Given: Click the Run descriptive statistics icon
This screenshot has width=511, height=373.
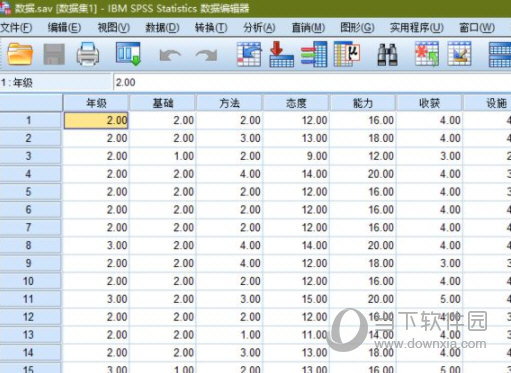Looking at the screenshot, I should click(347, 54).
